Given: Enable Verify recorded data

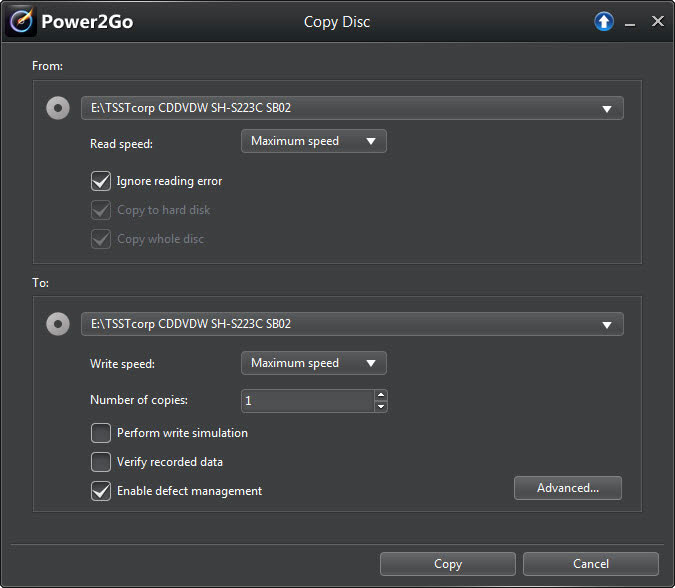Looking at the screenshot, I should coord(101,462).
